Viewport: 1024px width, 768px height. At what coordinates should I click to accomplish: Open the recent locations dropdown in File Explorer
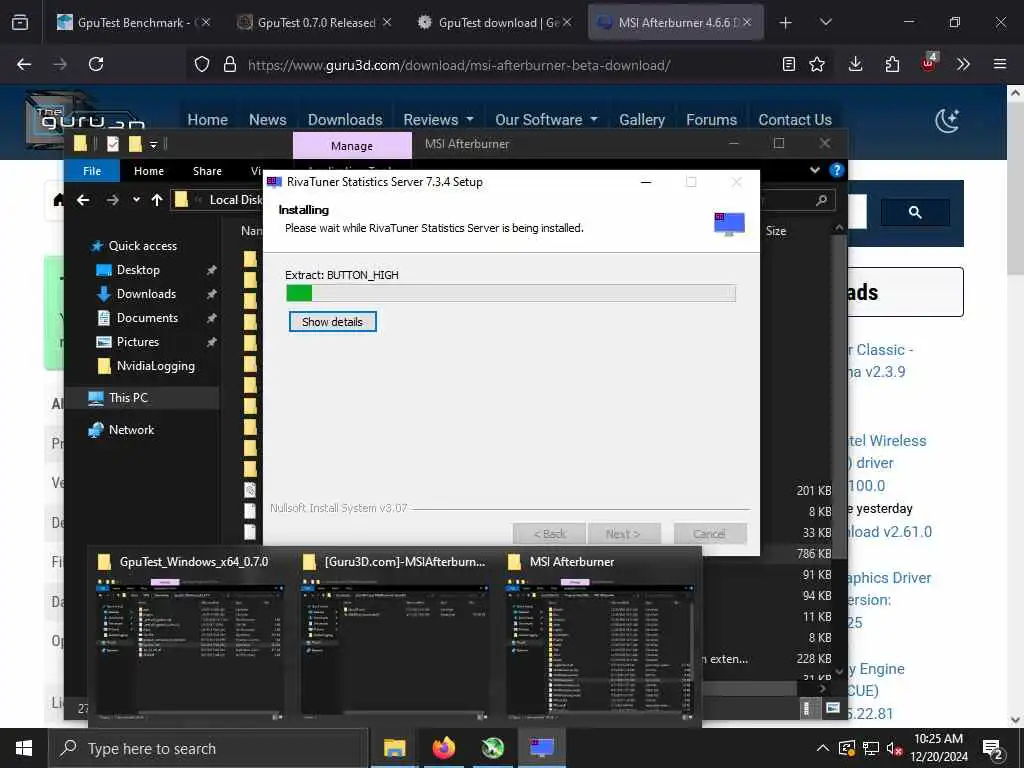tap(136, 200)
